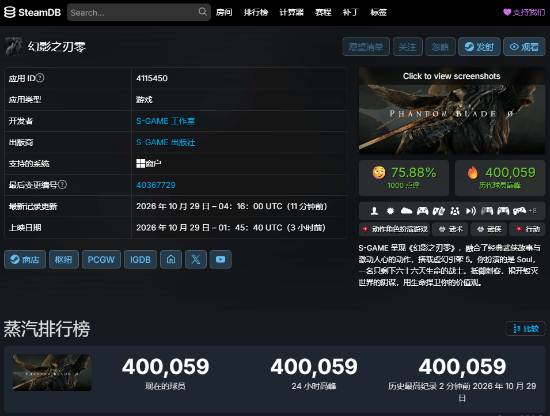550x416 pixels.
Task: Click the 枢纽 hub button
Action: pos(64,260)
